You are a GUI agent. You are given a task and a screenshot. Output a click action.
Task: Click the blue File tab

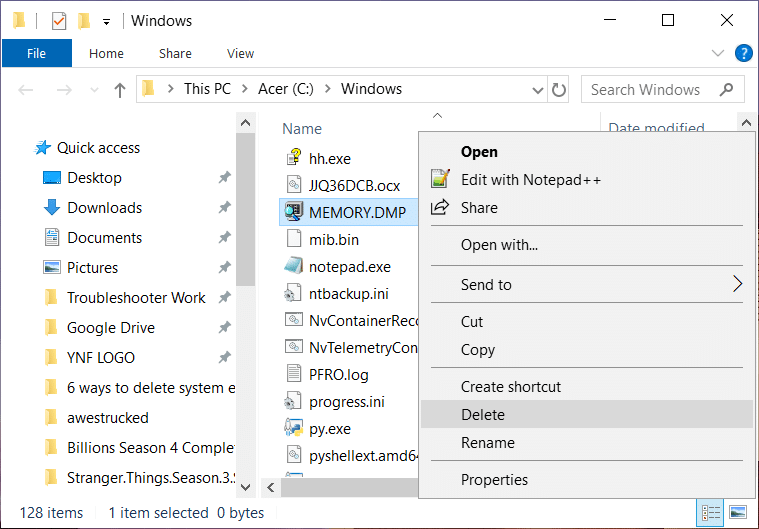point(36,53)
